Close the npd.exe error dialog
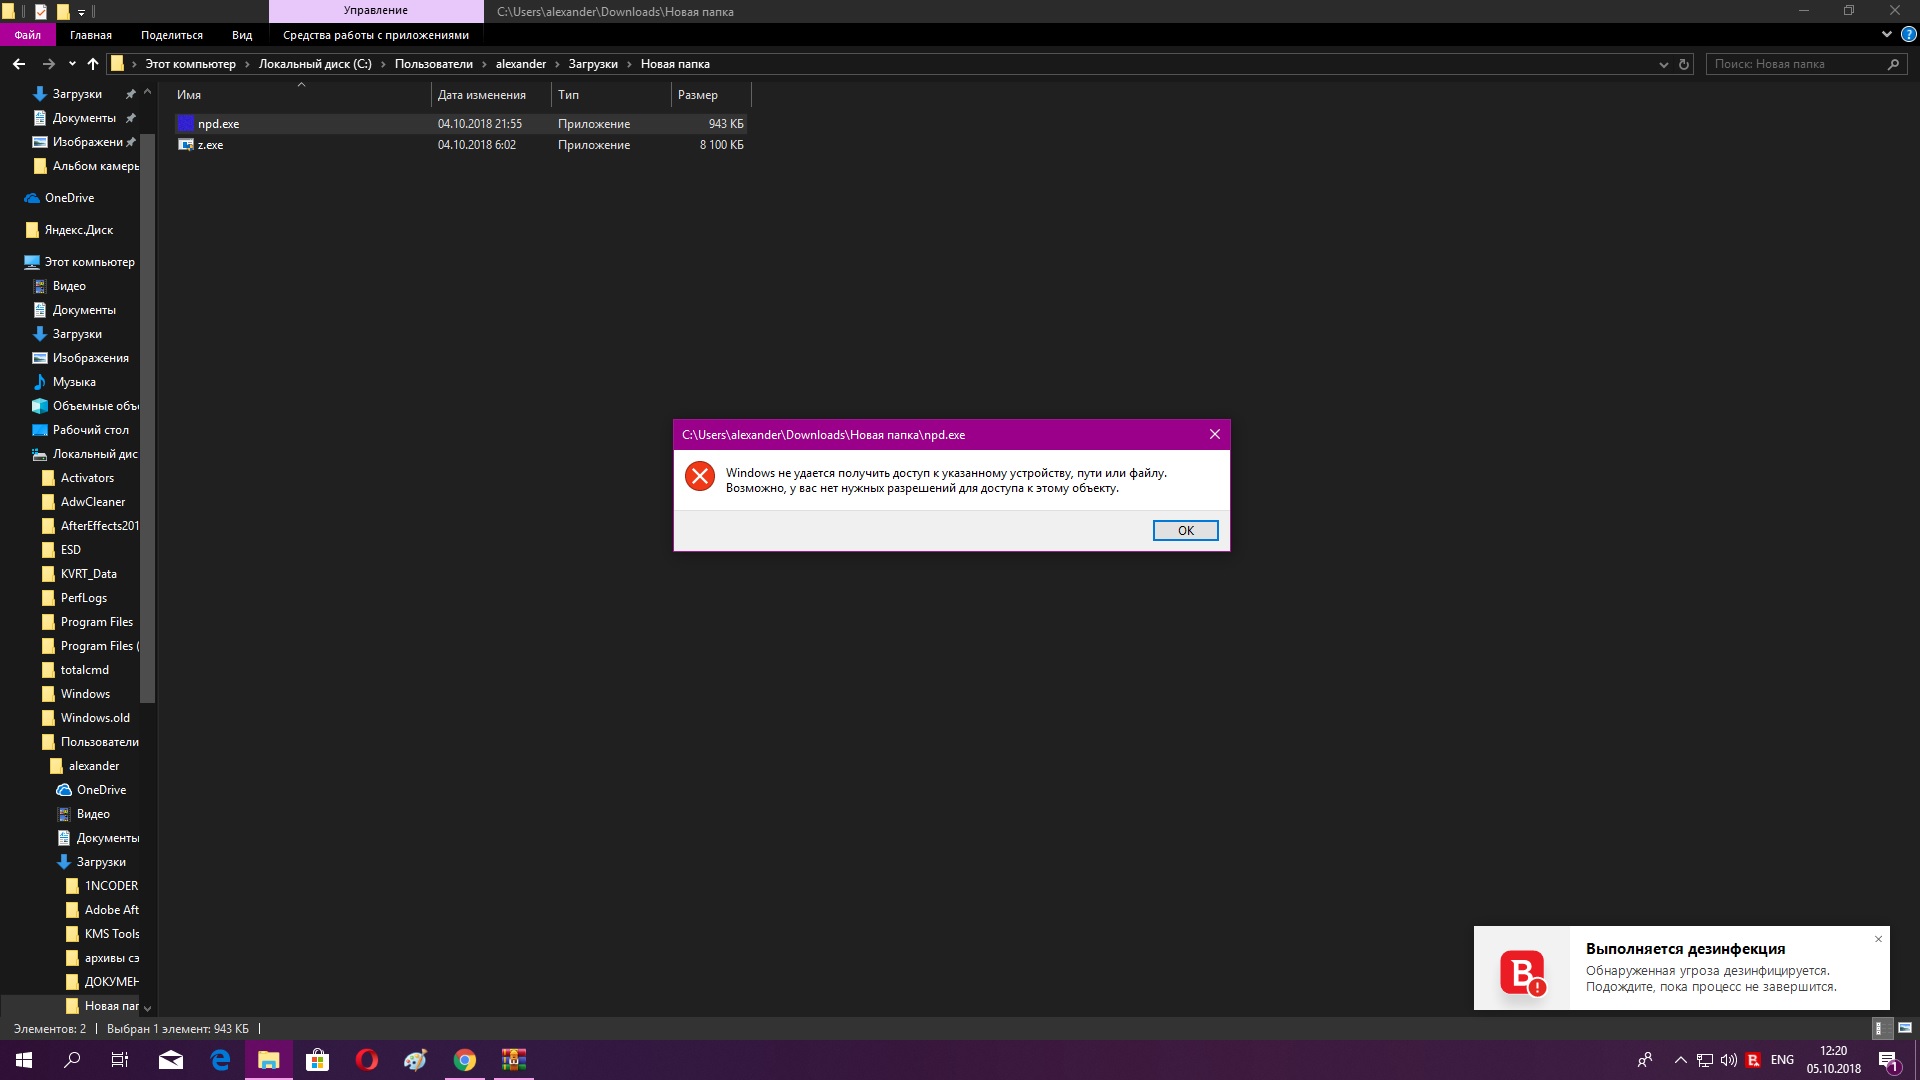 (x=1214, y=434)
